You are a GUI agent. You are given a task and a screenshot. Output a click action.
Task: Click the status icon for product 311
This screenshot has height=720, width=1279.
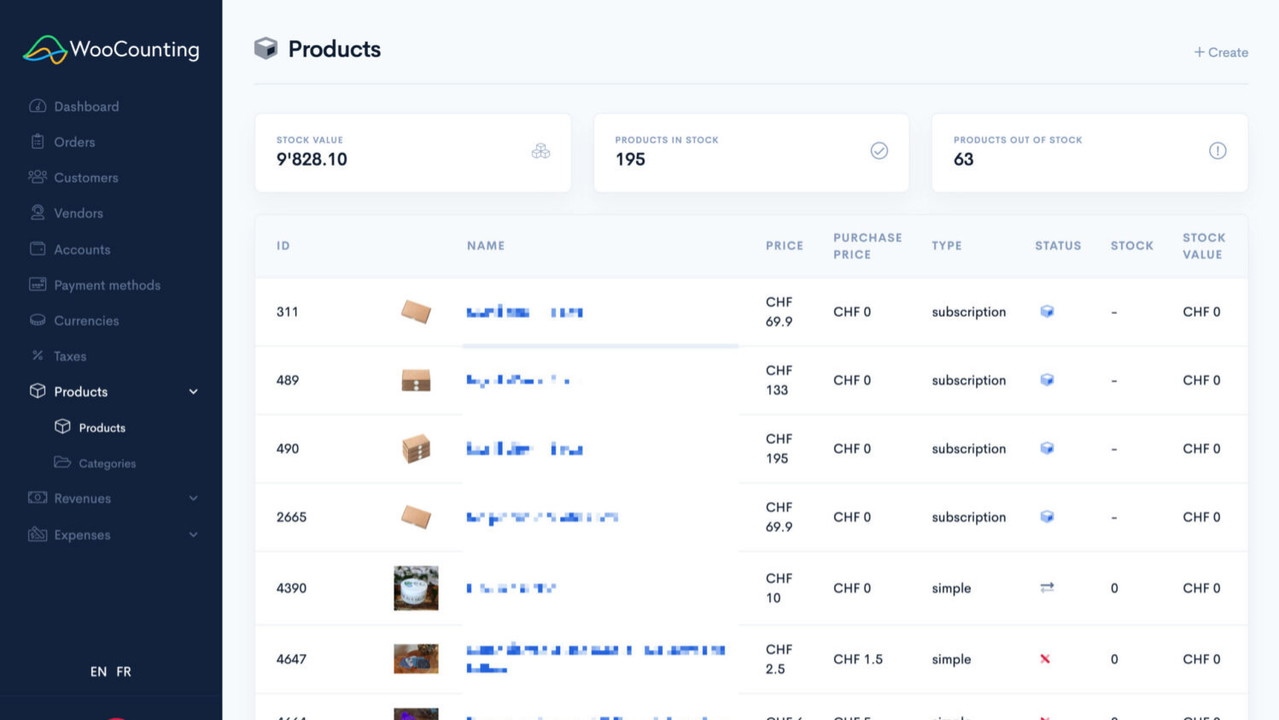point(1047,312)
